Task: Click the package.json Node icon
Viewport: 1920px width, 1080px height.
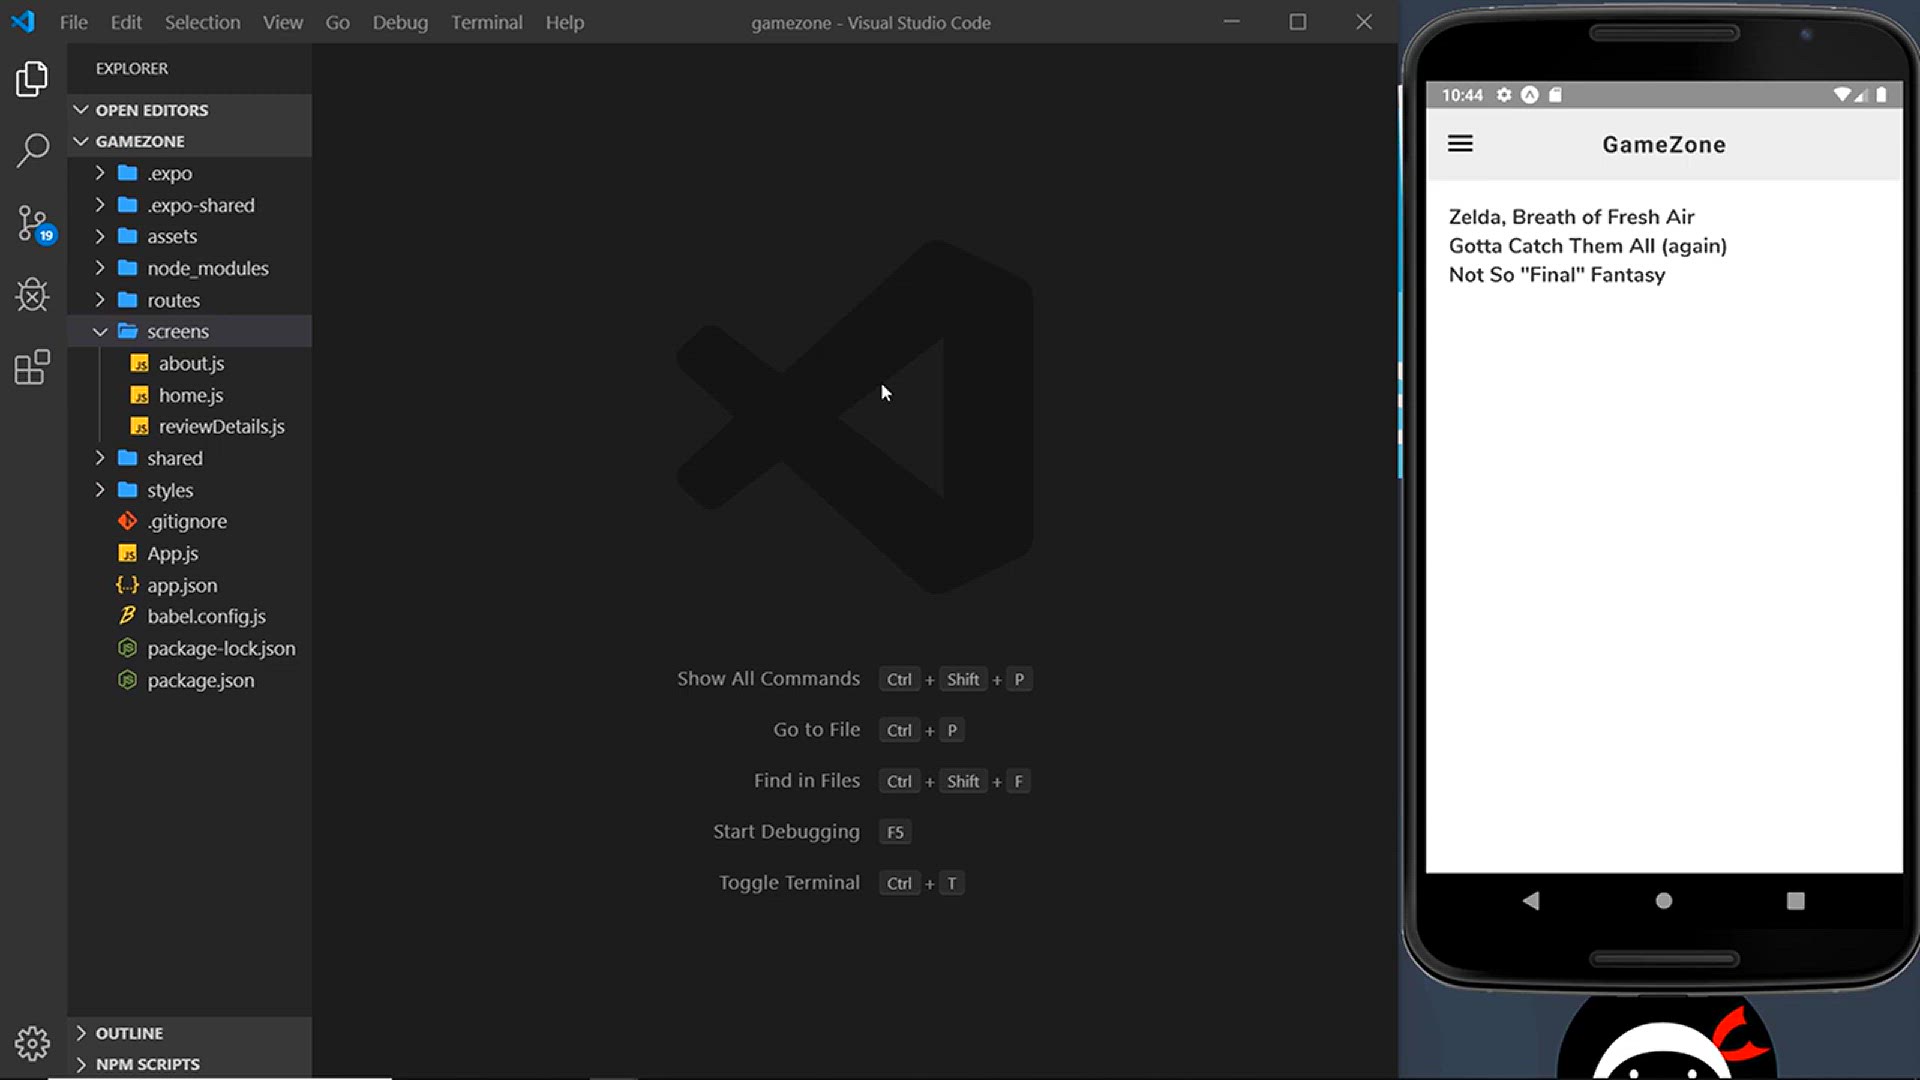Action: click(x=127, y=680)
